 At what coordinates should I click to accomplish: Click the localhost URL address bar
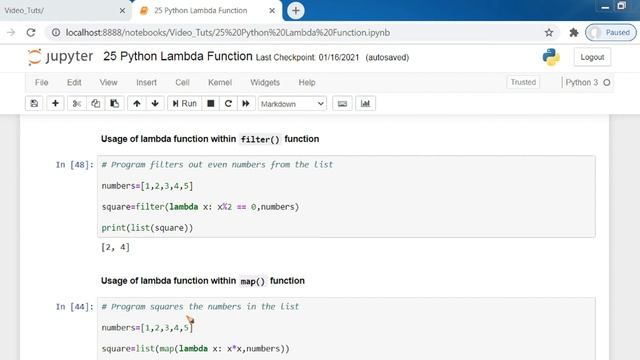[x=228, y=33]
